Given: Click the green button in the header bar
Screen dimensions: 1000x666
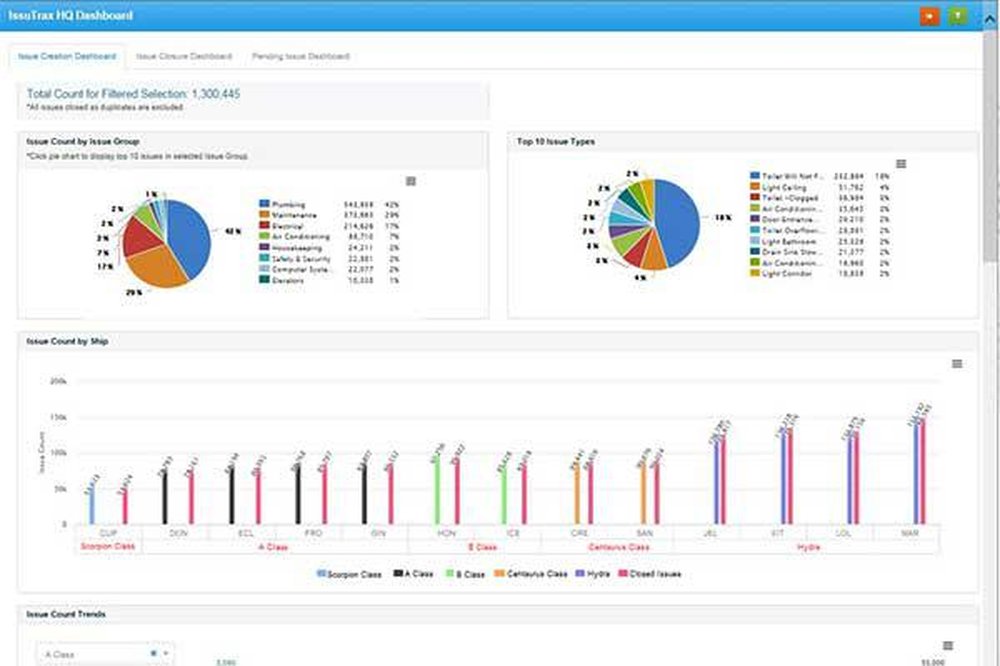Looking at the screenshot, I should (x=958, y=16).
